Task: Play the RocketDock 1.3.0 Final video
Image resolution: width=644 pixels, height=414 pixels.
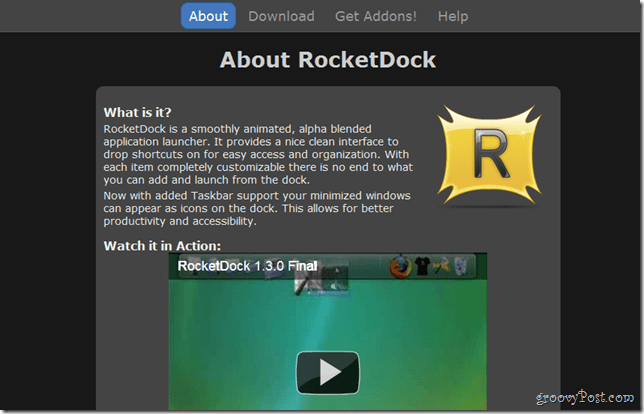Action: pyautogui.click(x=328, y=372)
